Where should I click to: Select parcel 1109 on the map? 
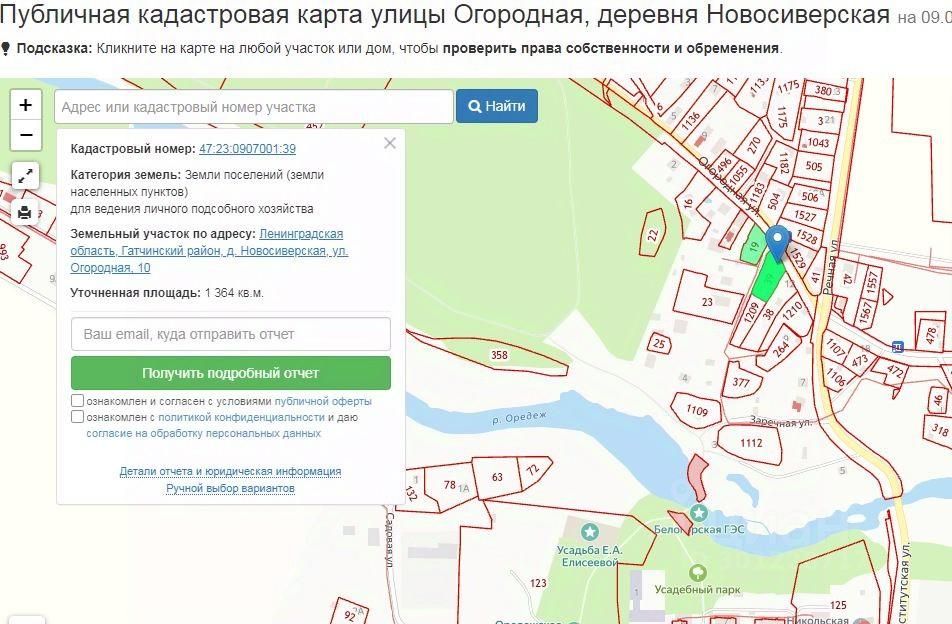[697, 410]
